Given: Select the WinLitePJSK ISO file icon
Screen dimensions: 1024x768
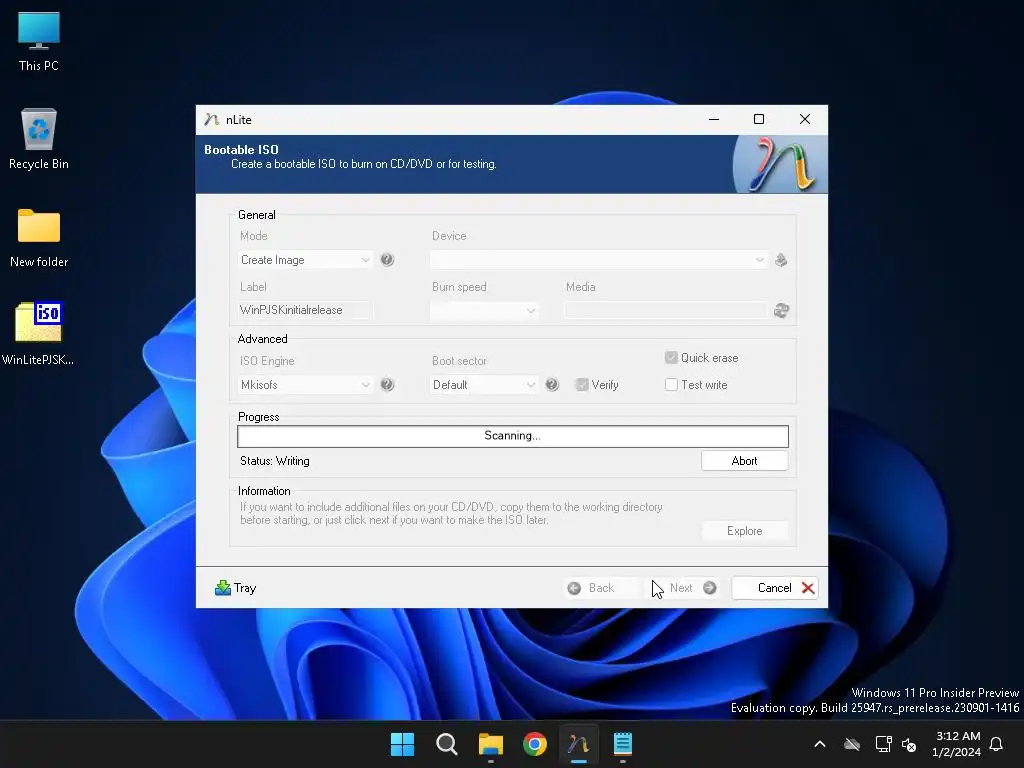Looking at the screenshot, I should tap(39, 333).
